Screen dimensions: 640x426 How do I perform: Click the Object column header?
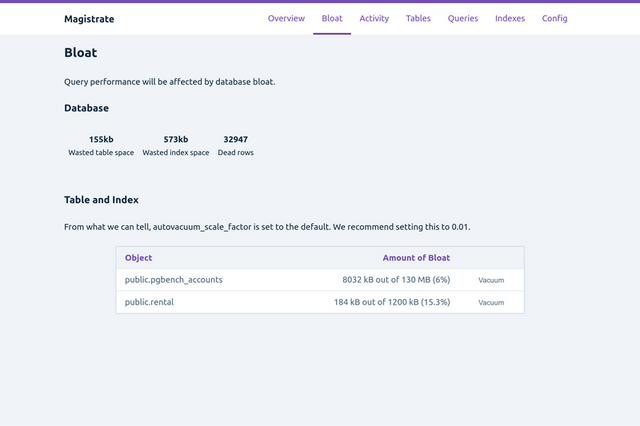pos(139,258)
